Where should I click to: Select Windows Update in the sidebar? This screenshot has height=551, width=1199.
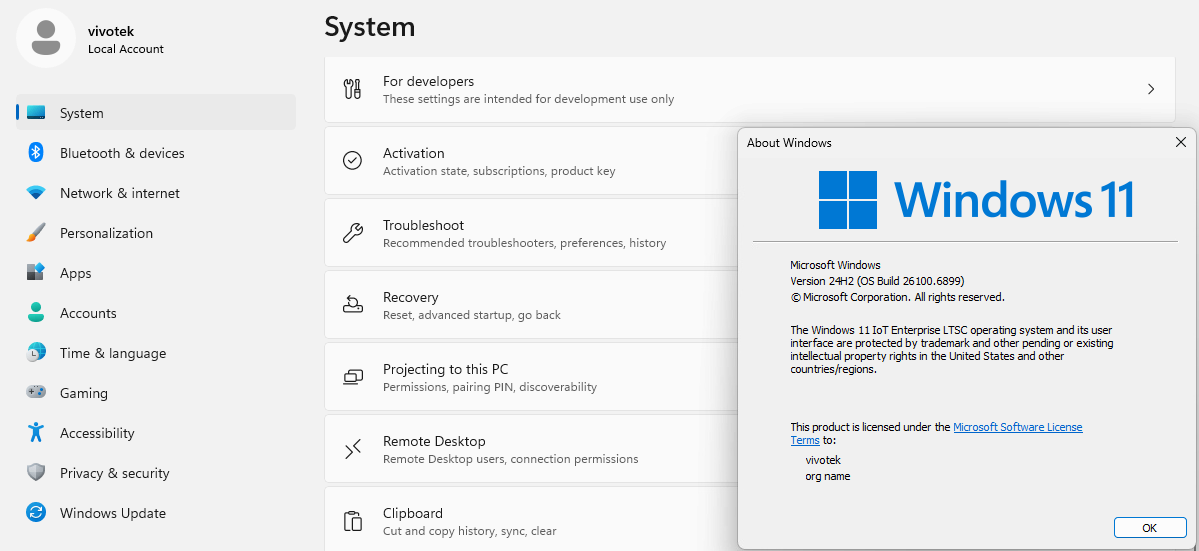[x=156, y=513]
